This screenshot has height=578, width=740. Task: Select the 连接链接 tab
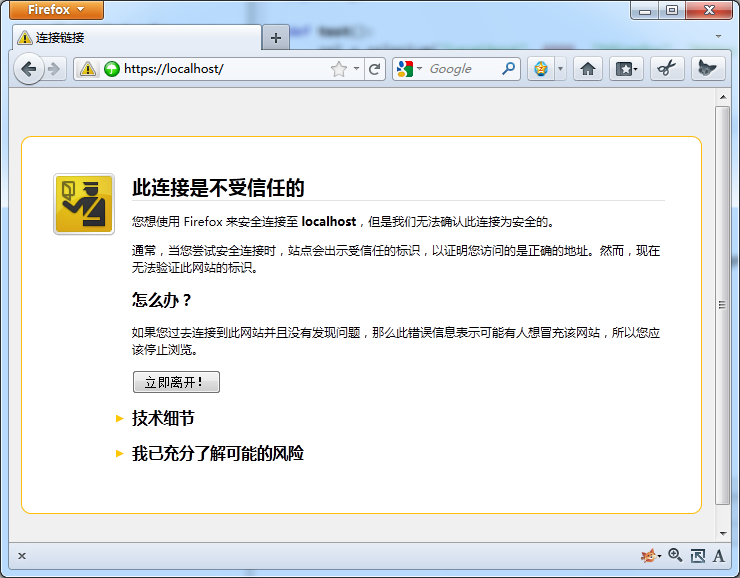click(x=137, y=38)
